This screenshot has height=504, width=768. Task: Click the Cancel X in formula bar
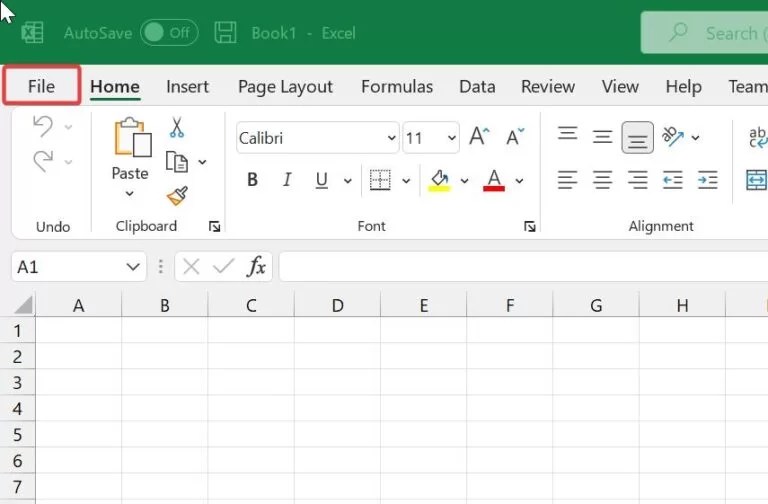coord(191,267)
